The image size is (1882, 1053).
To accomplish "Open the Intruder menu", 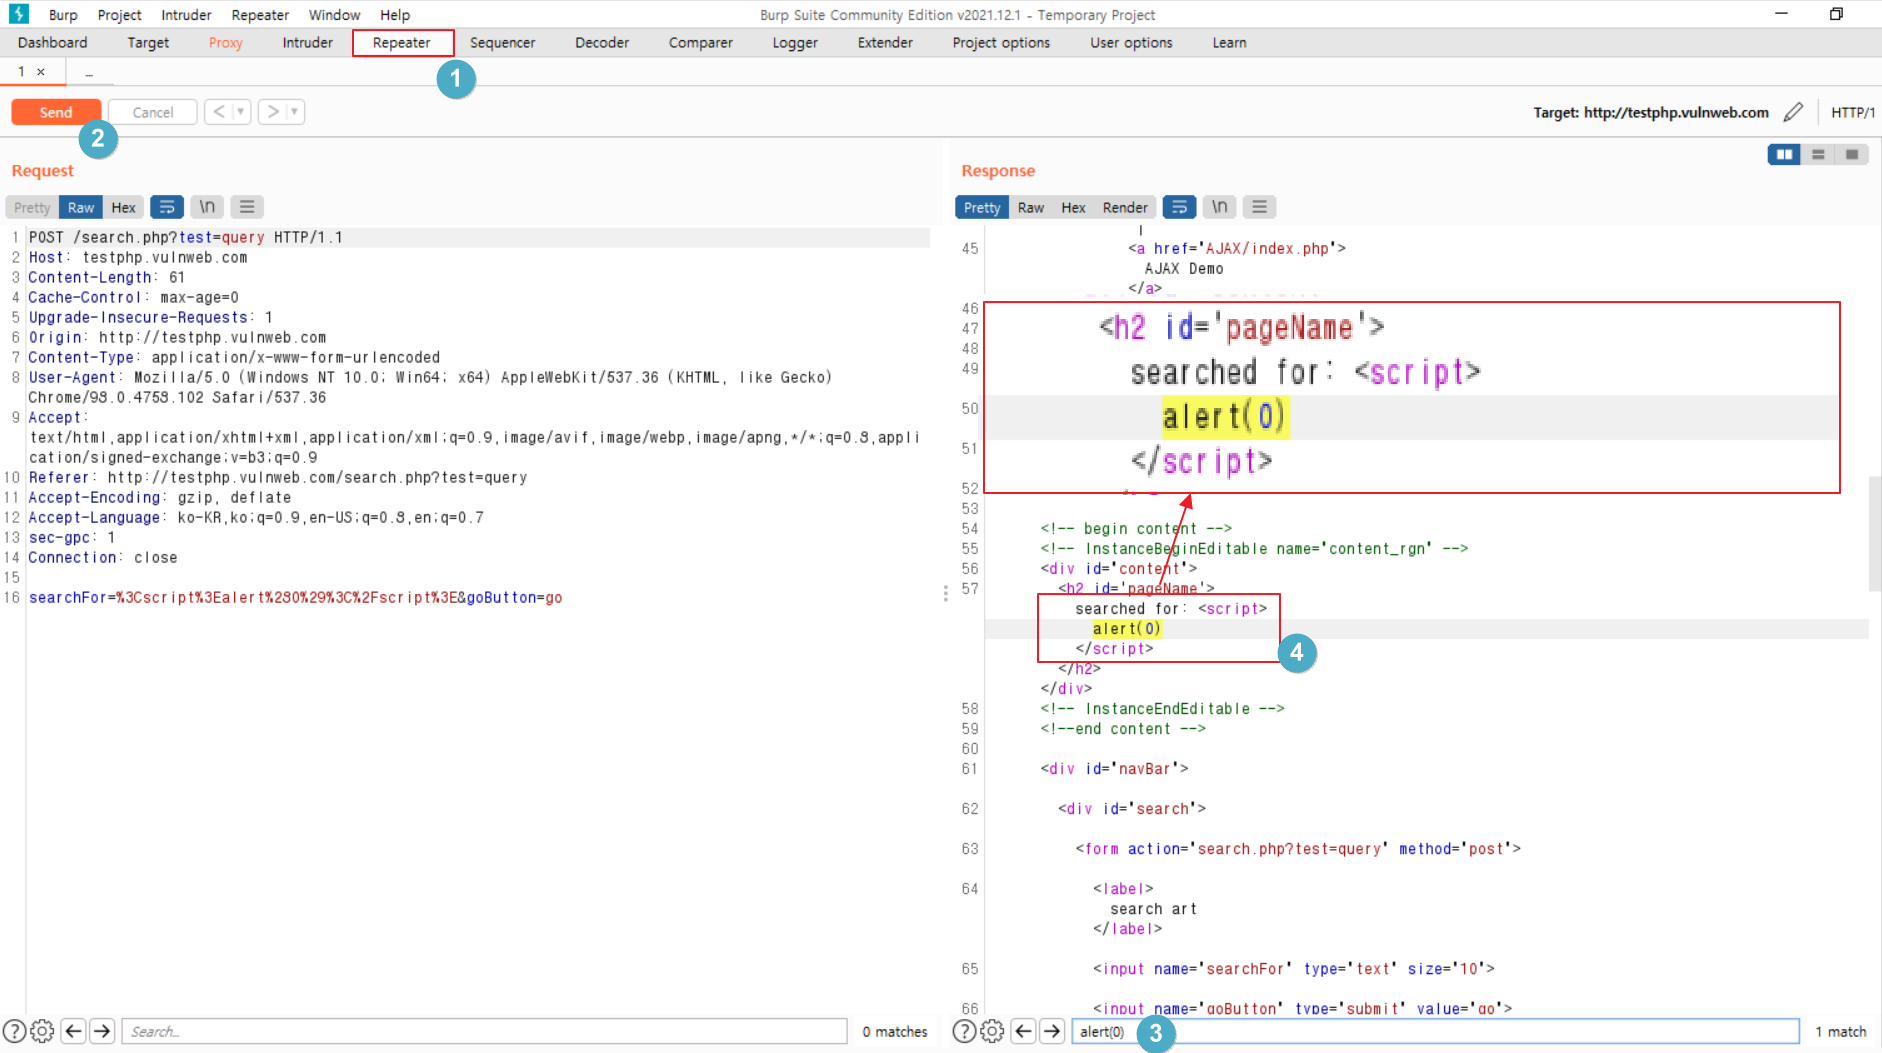I will (187, 15).
